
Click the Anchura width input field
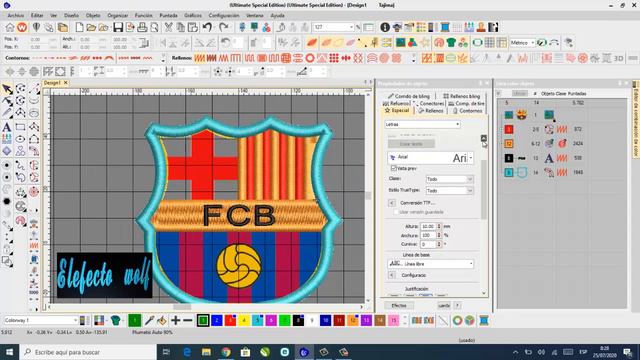428,235
